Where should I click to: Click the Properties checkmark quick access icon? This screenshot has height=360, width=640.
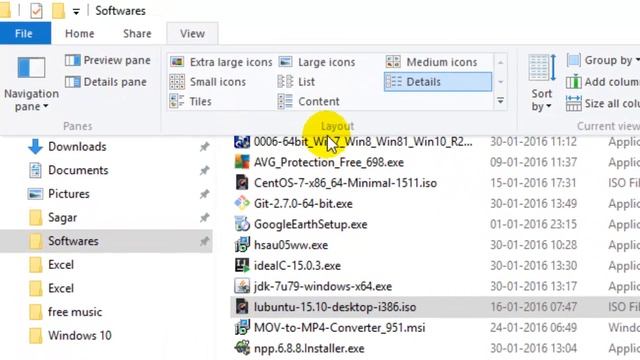36,11
